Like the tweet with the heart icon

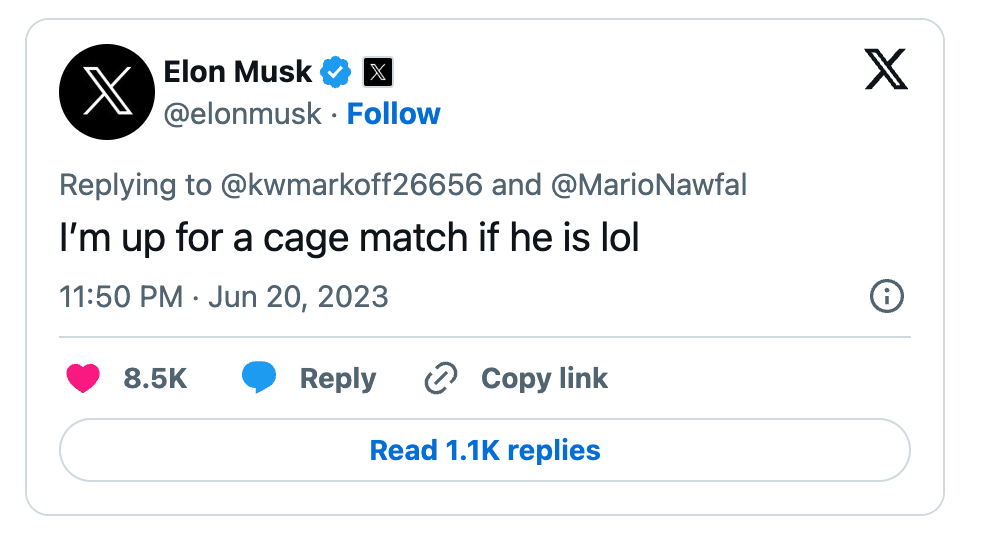pyautogui.click(x=83, y=378)
